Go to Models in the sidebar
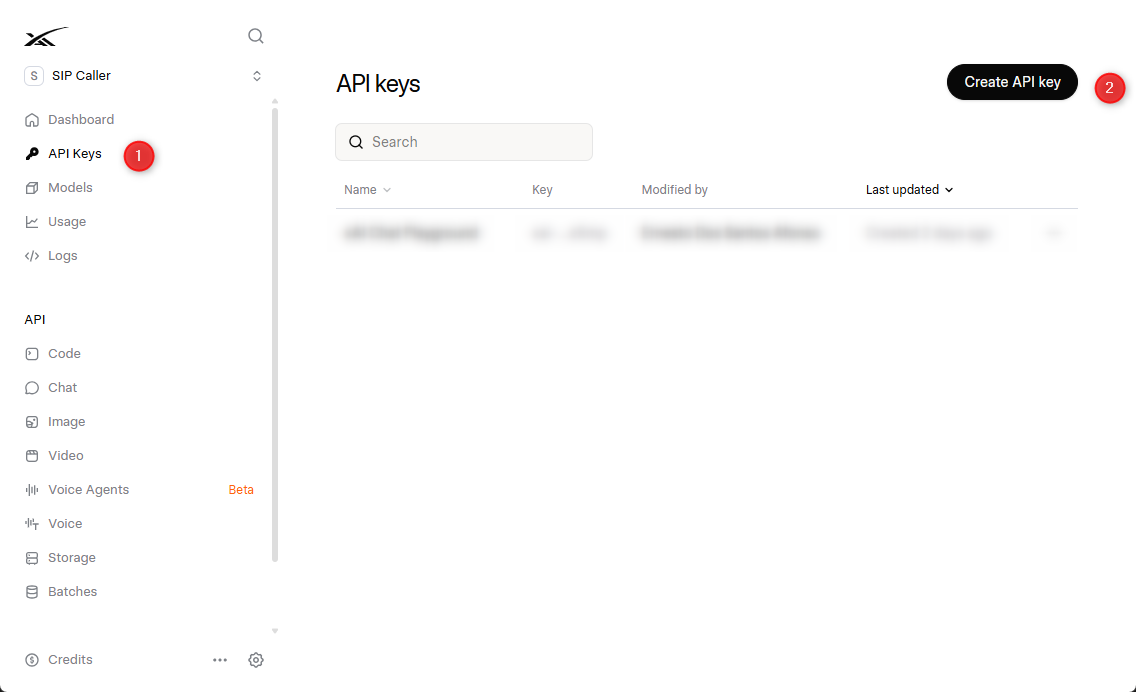 pyautogui.click(x=70, y=188)
